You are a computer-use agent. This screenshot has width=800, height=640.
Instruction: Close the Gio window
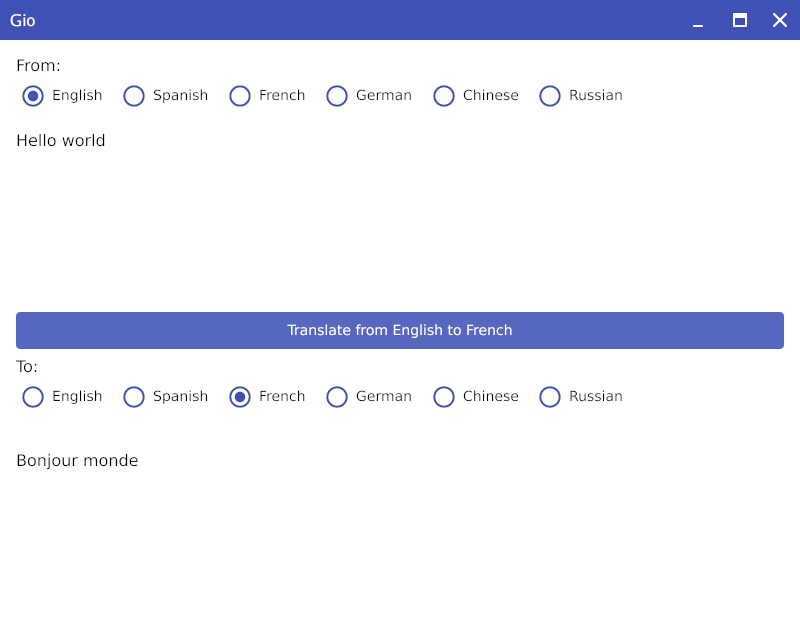click(780, 20)
